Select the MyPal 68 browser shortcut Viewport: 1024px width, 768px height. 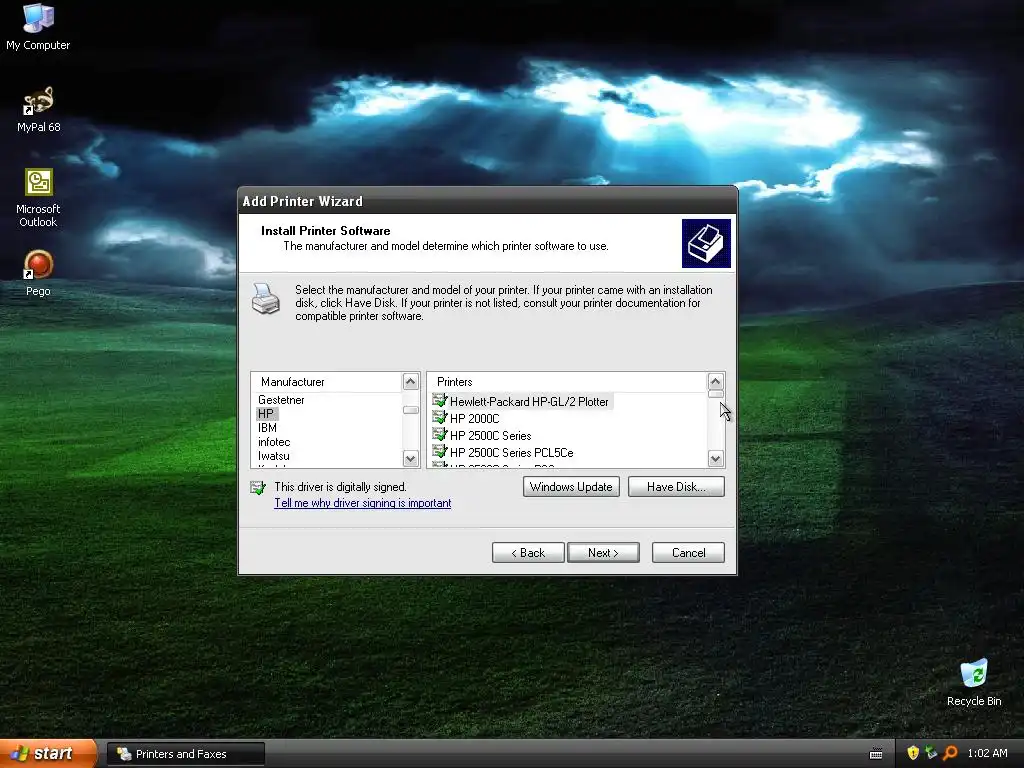click(x=39, y=109)
